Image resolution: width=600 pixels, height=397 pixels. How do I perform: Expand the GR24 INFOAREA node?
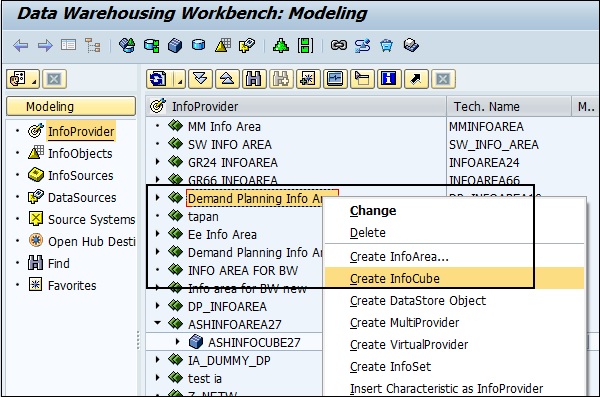click(157, 162)
